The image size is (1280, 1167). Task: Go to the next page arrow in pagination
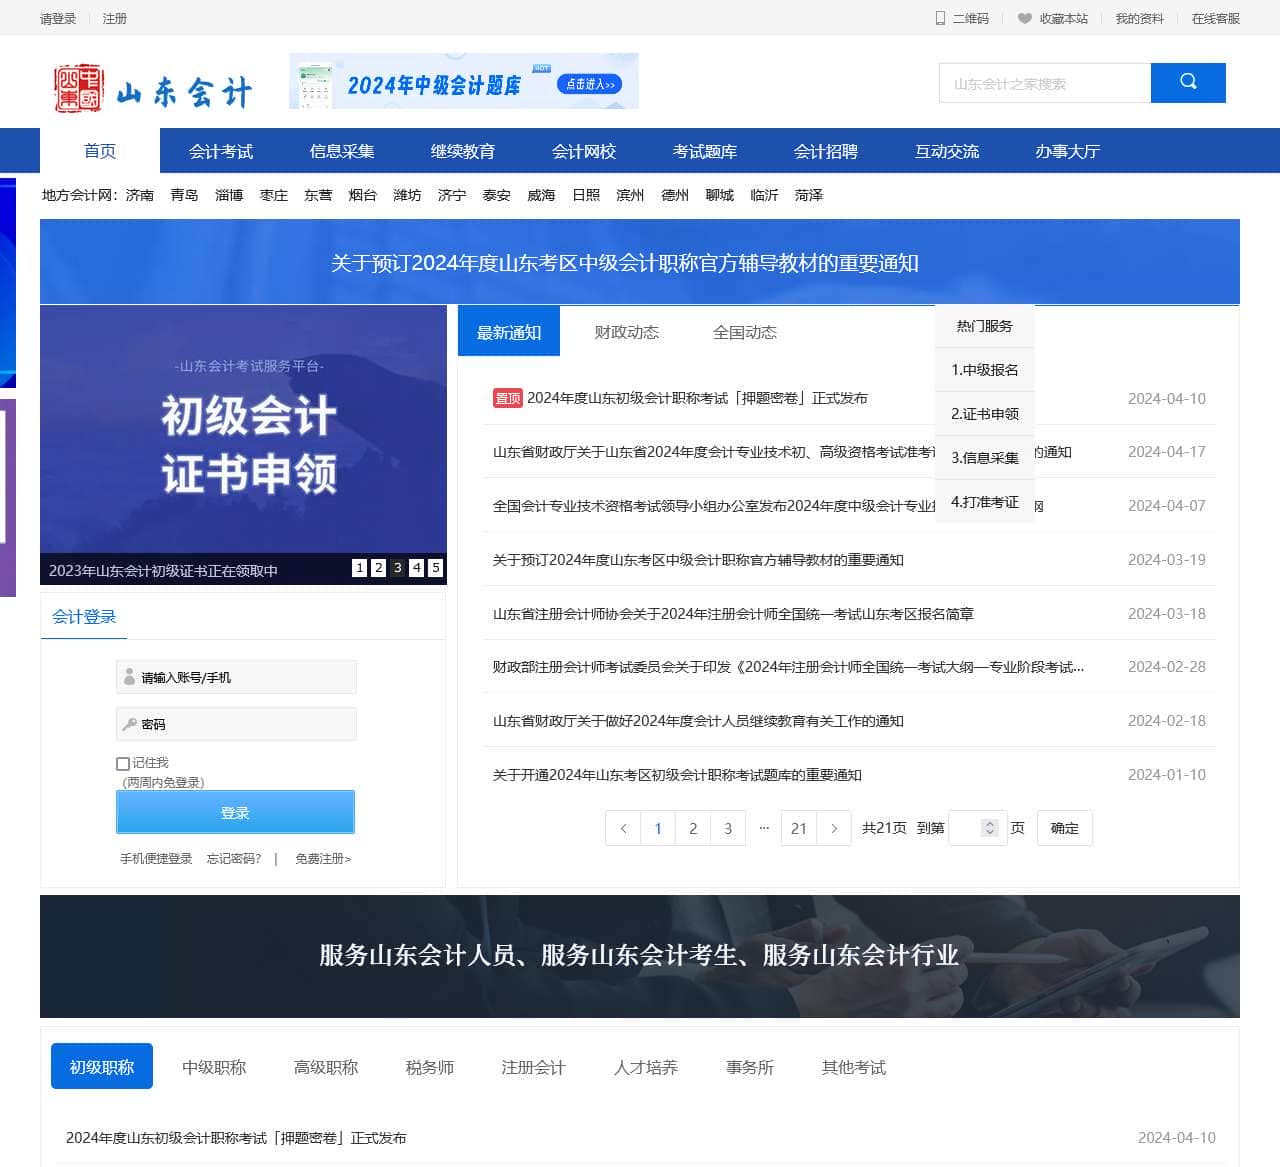pyautogui.click(x=834, y=828)
